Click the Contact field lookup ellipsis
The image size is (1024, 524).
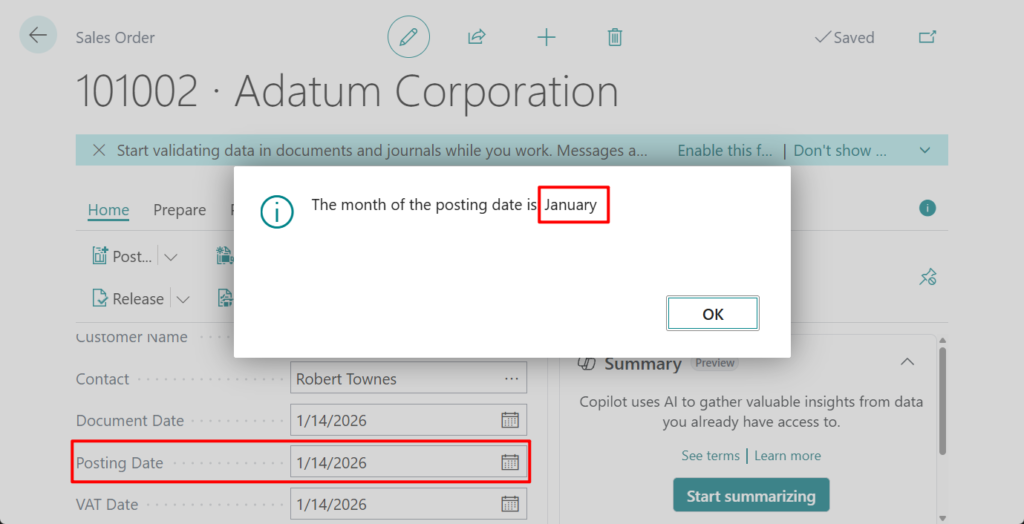coord(512,379)
